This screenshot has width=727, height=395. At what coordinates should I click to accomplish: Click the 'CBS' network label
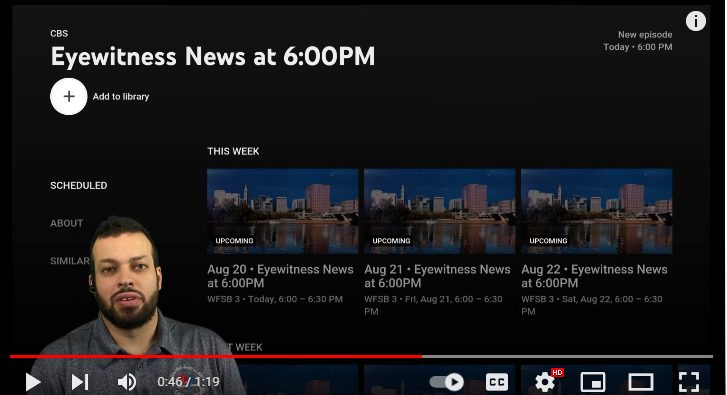pyautogui.click(x=59, y=33)
